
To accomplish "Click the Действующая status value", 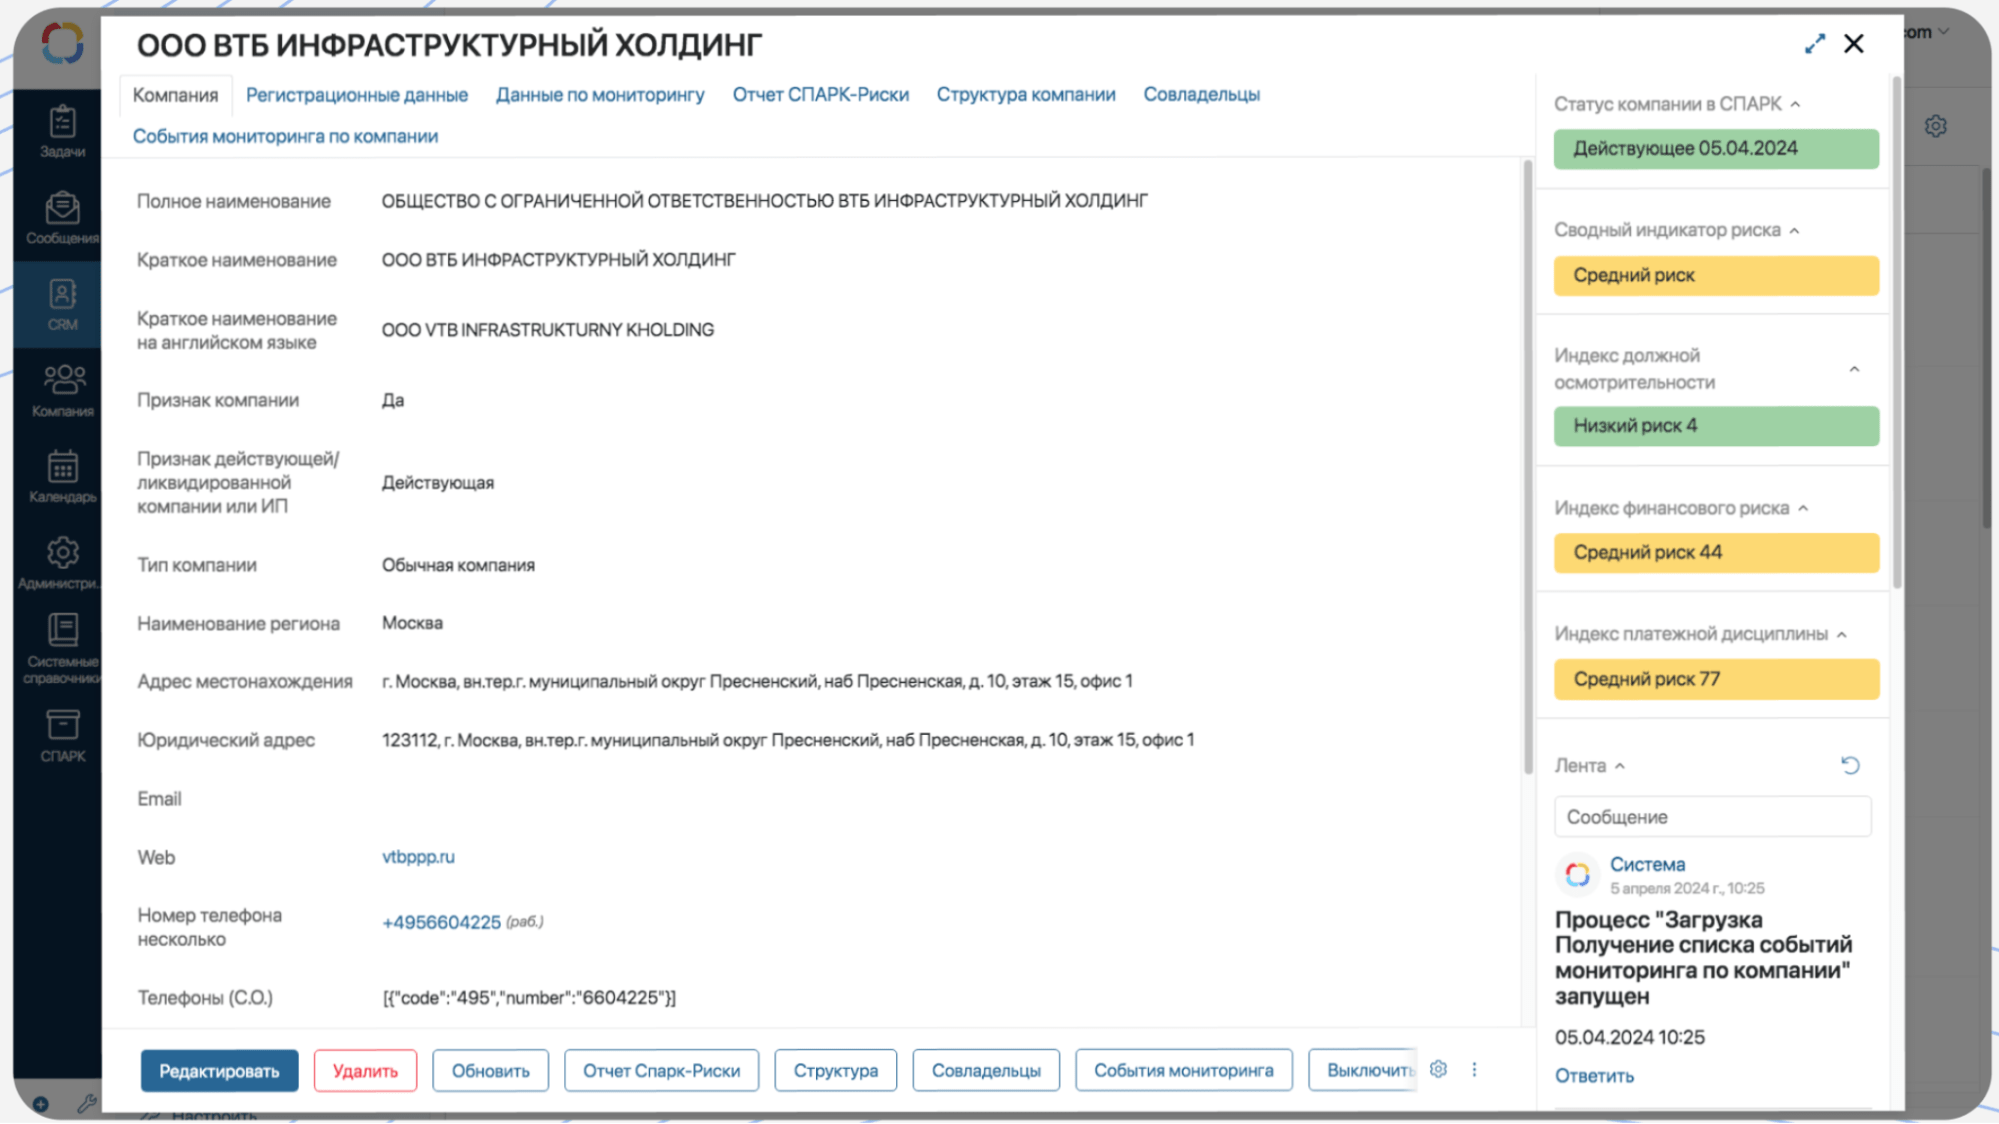I will click(438, 483).
